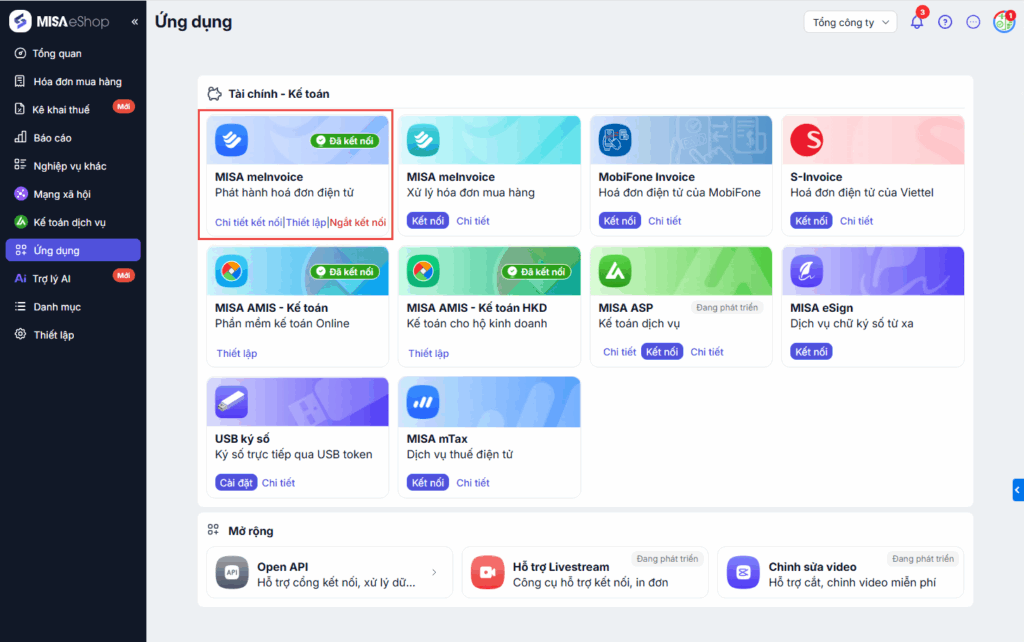The width and height of the screenshot is (1024, 642).
Task: Click Ngắt kết nối for MISA meInvoice
Action: [x=358, y=223]
